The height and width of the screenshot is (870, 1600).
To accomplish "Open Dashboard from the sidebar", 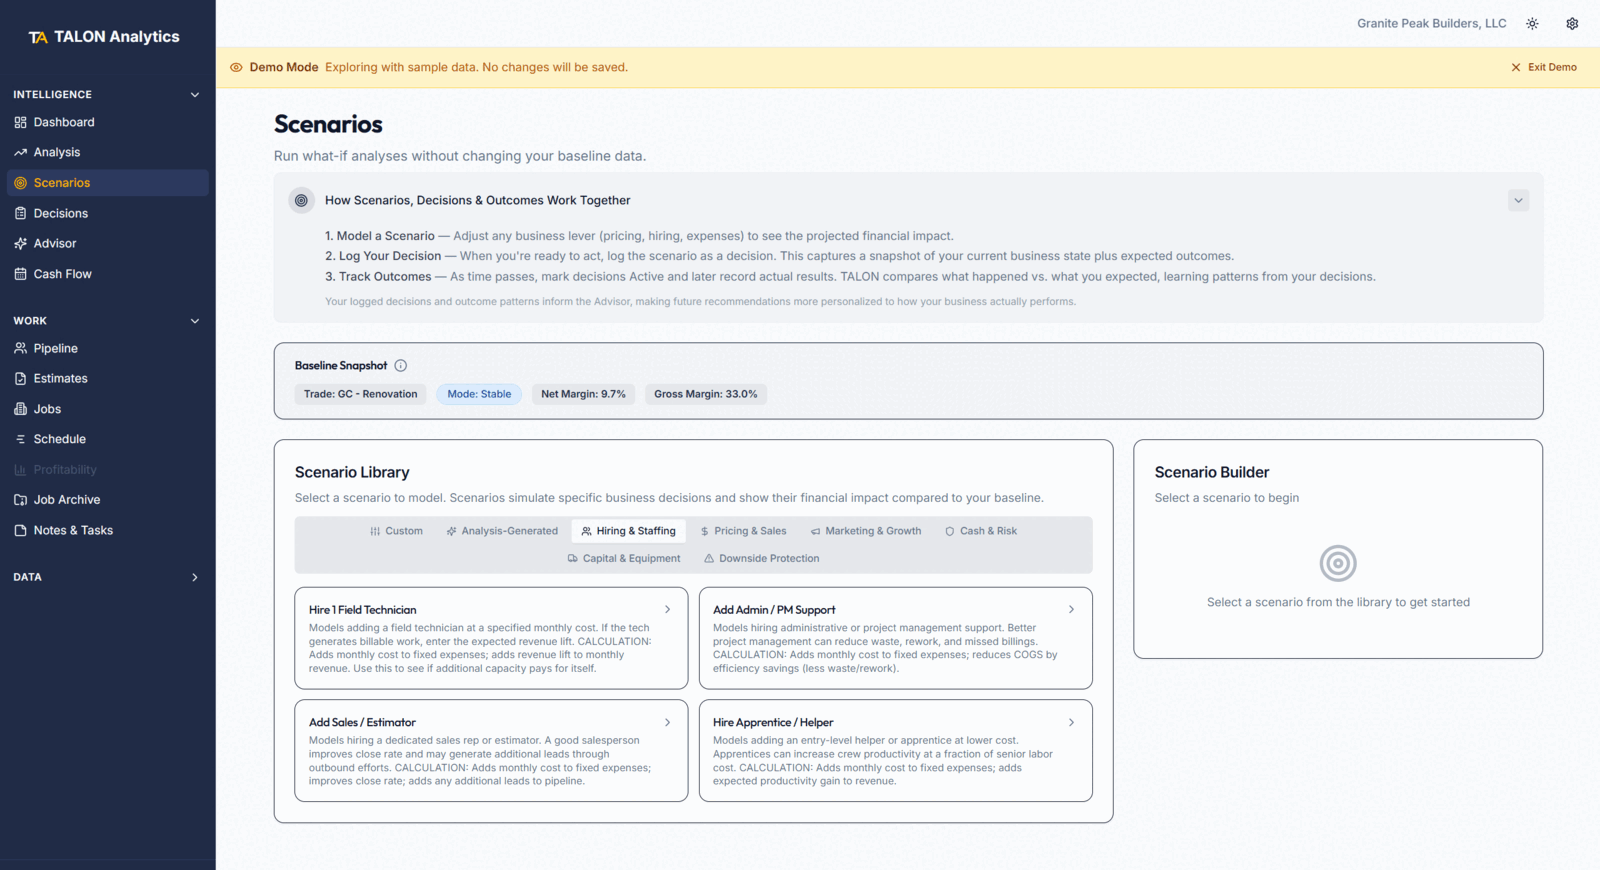I will point(108,122).
